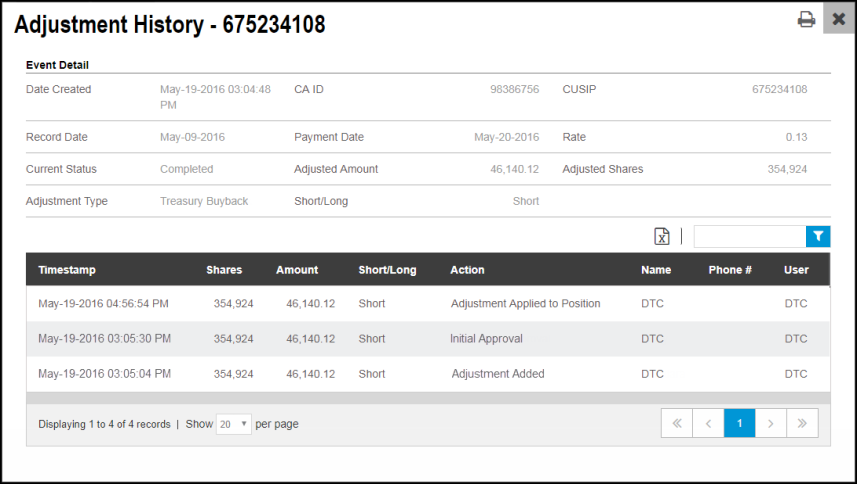Click Adjustment Type value Treasury Buyback
This screenshot has width=857, height=484.
pos(204,201)
